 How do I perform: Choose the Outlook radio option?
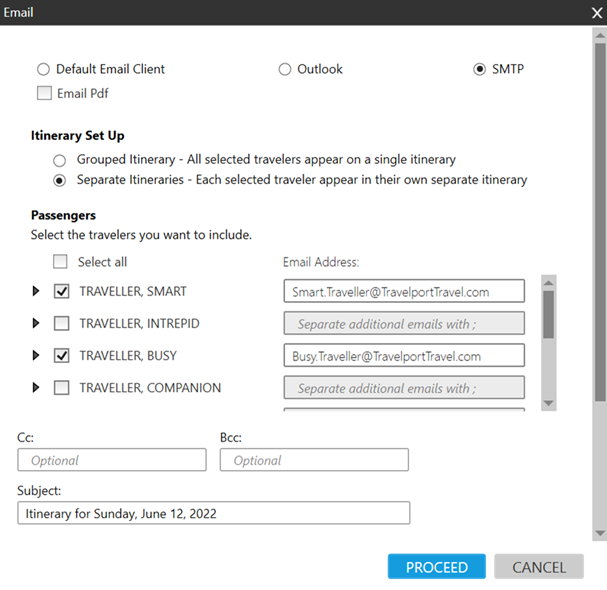[x=285, y=70]
